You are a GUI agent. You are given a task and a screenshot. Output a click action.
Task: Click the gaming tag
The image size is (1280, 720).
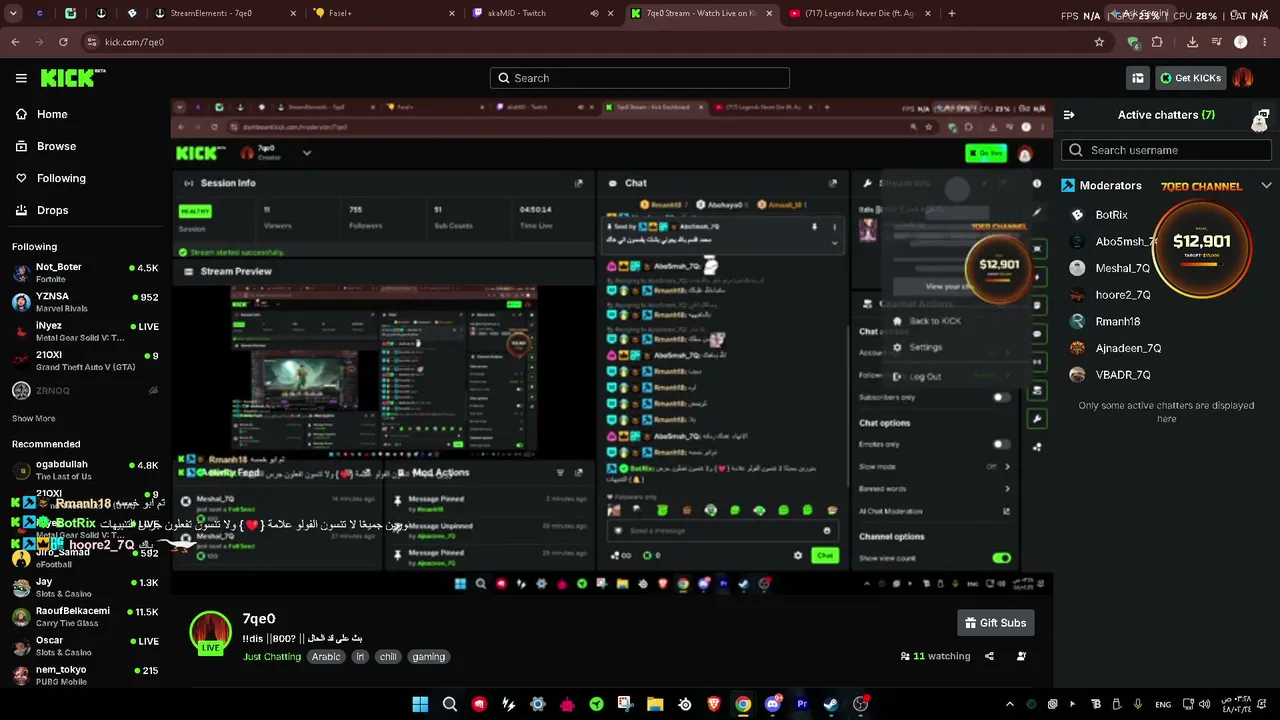[x=428, y=657]
